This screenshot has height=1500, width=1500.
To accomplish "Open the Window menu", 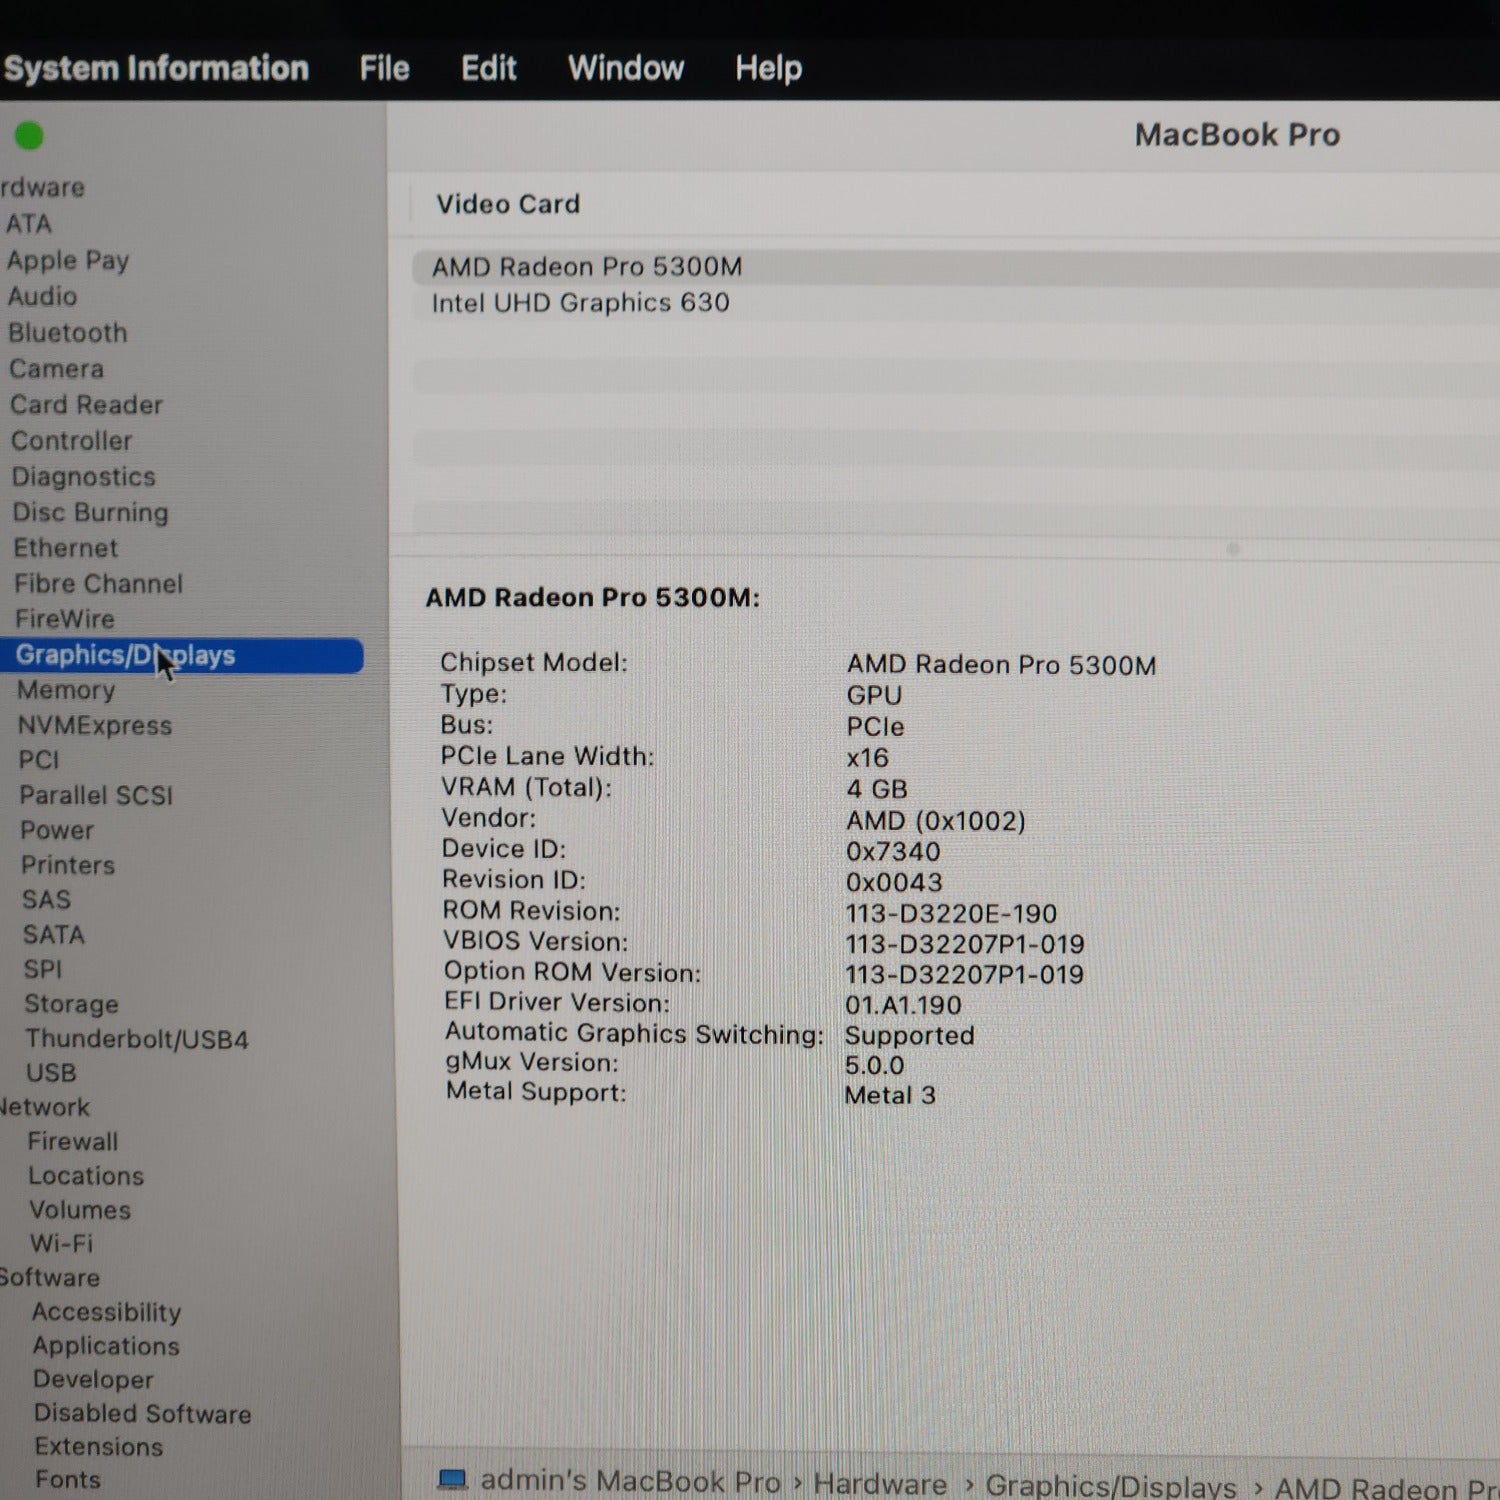I will click(625, 68).
